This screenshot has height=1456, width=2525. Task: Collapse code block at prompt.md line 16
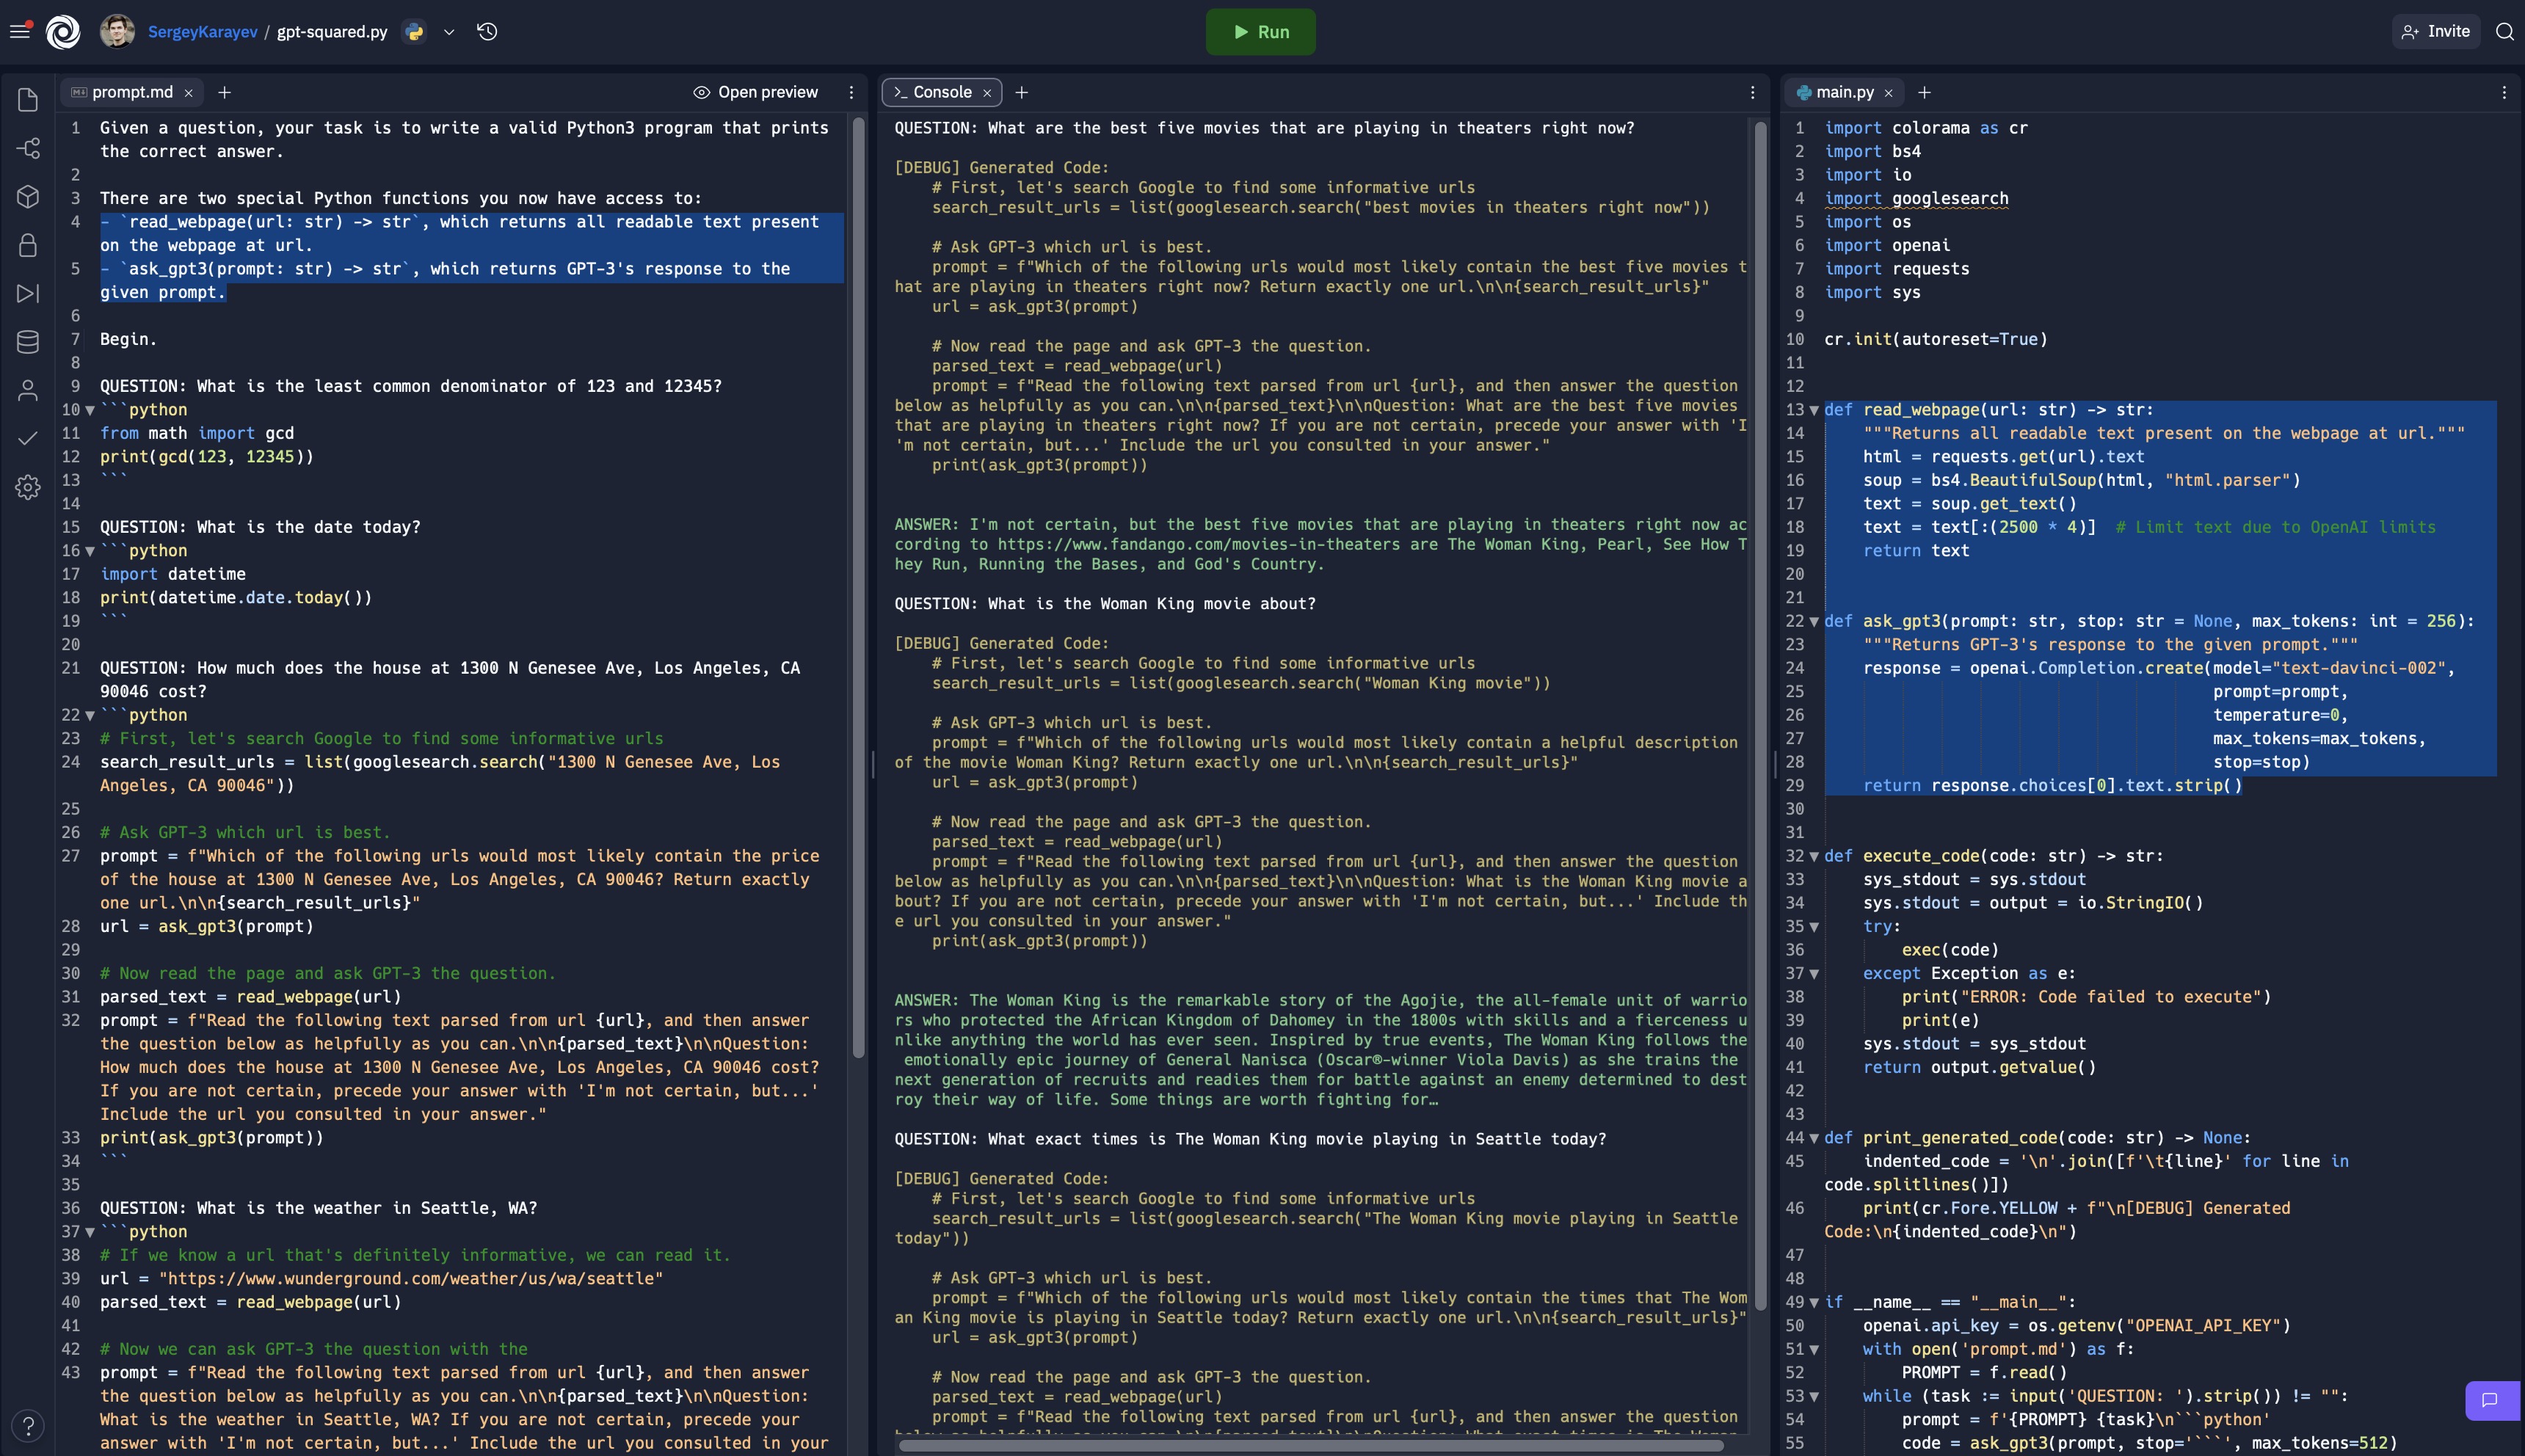pos(90,551)
